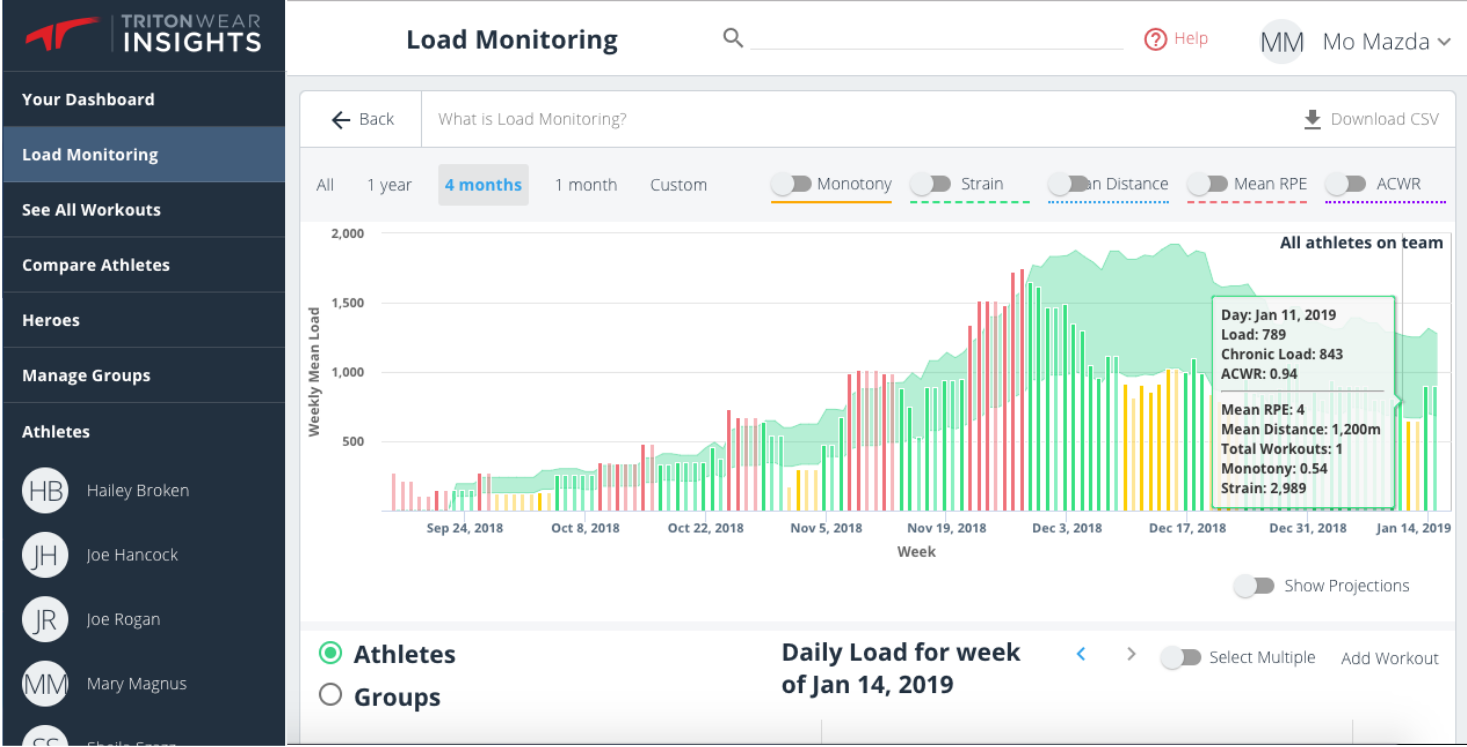This screenshot has width=1467, height=747.
Task: Click the Back arrow icon
Action: click(x=341, y=119)
